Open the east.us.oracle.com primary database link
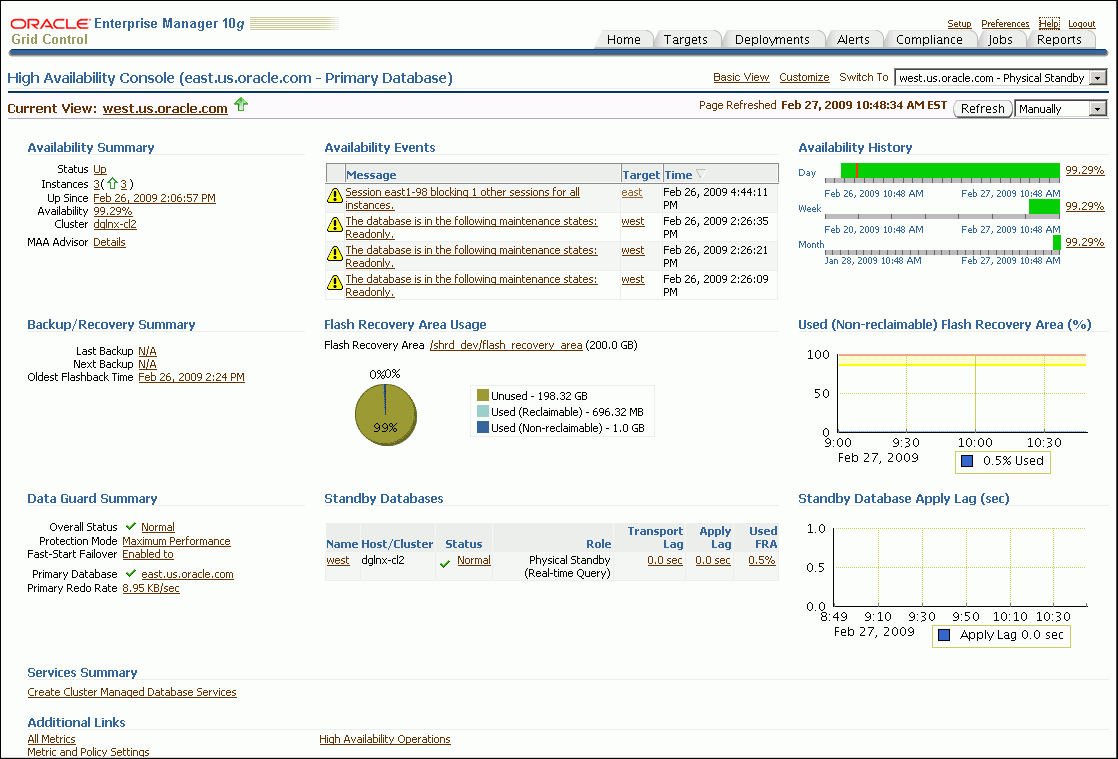The image size is (1118, 759). [187, 574]
